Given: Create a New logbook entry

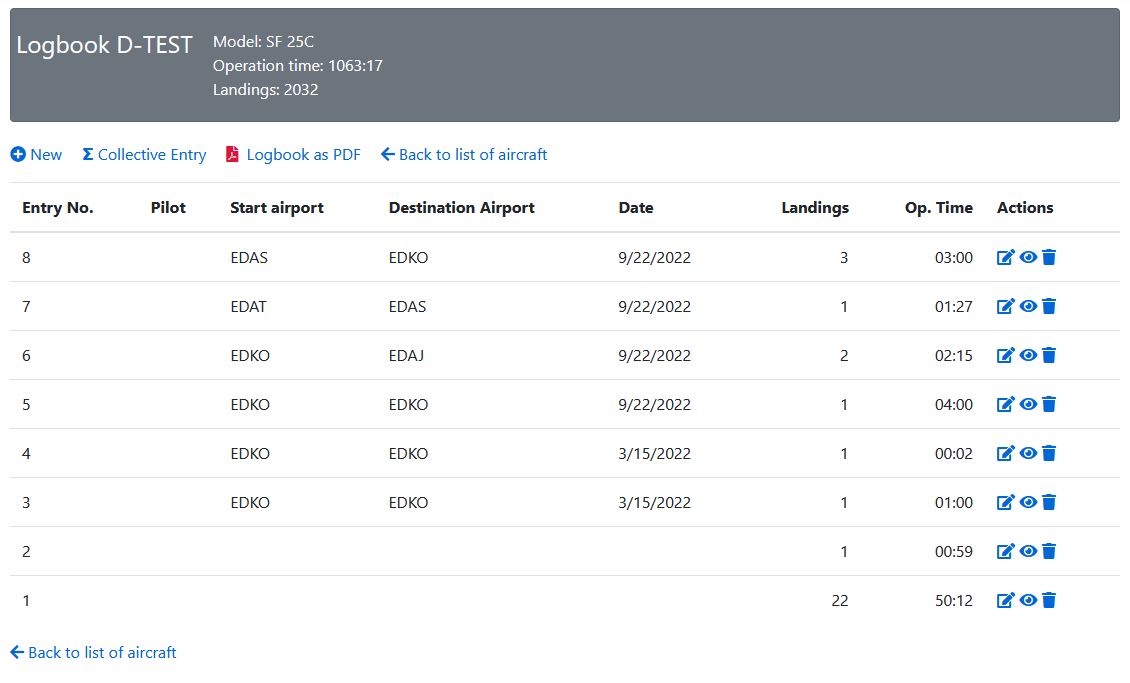Looking at the screenshot, I should 36,155.
